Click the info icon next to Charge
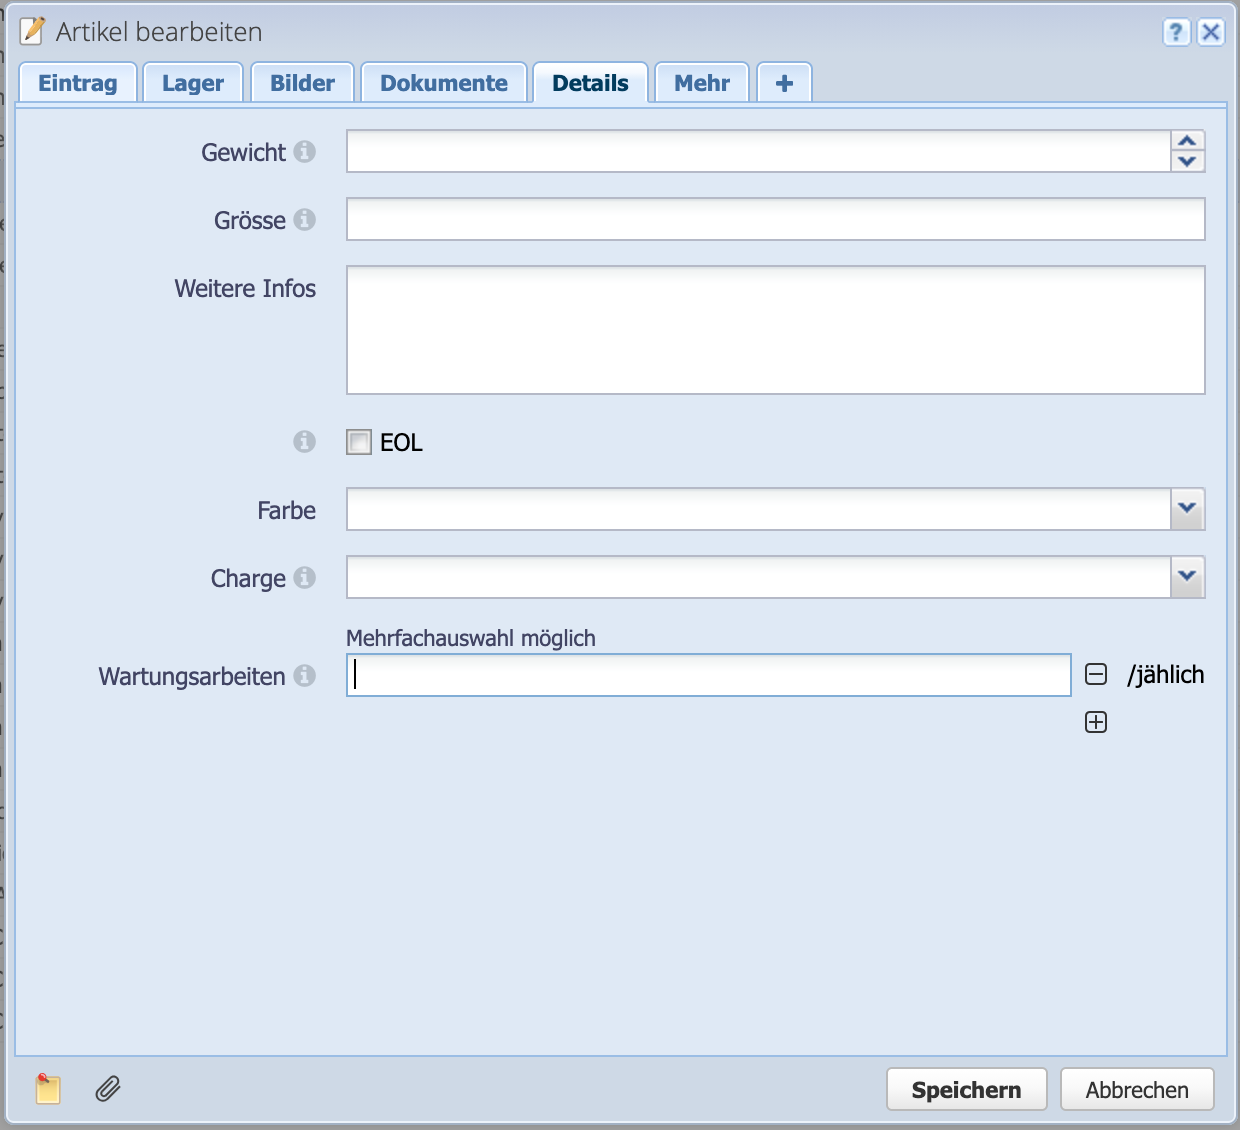Image resolution: width=1240 pixels, height=1130 pixels. [x=305, y=578]
